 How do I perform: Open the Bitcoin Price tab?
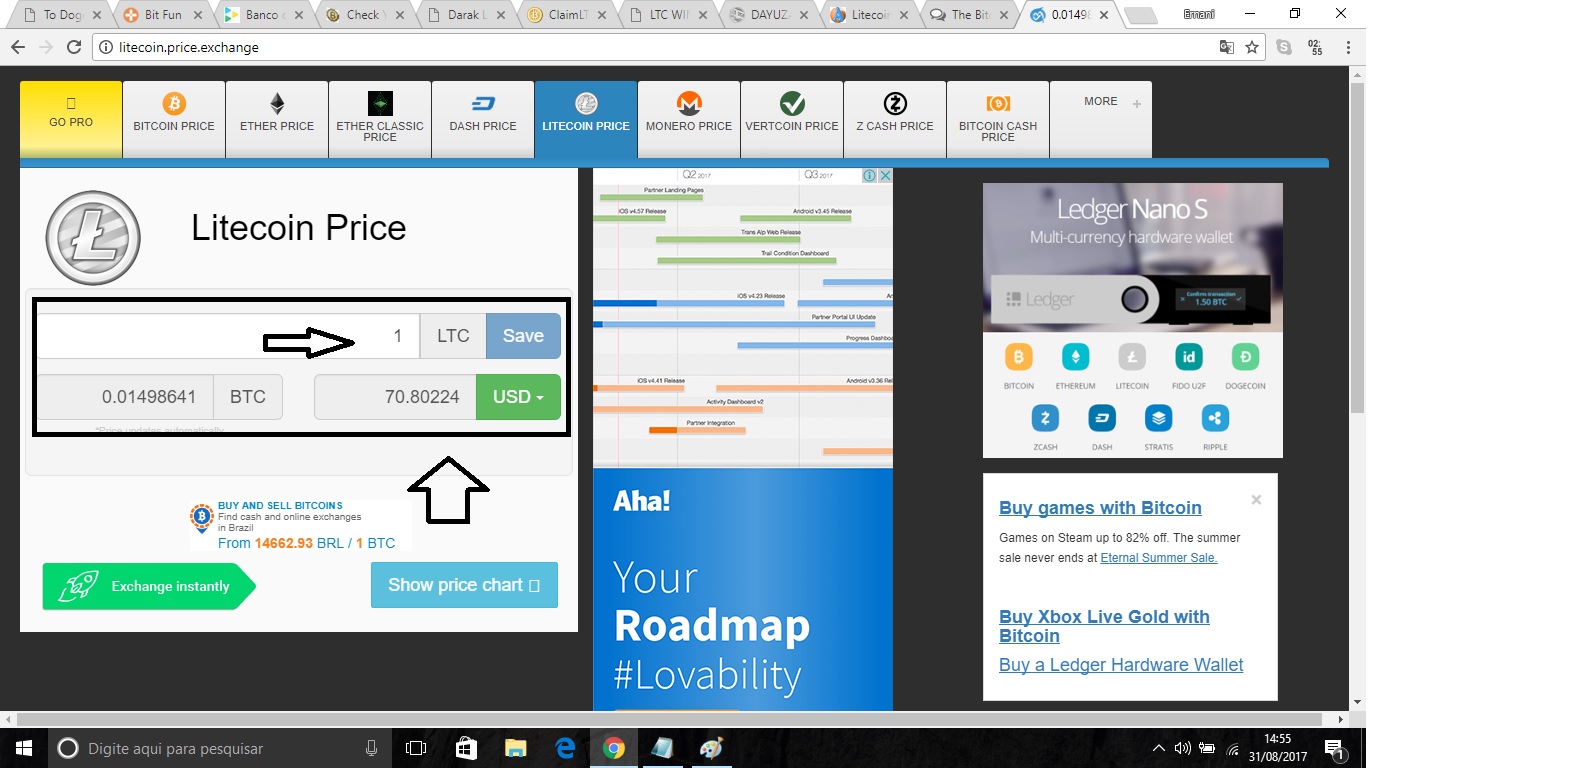174,119
